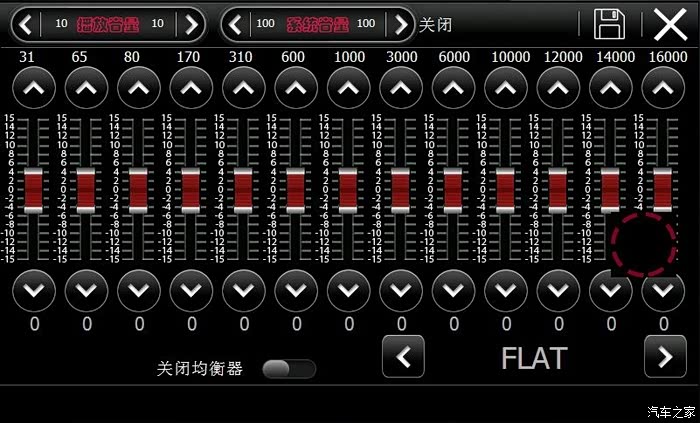
Task: Lower the 65 Hz band with down arrow
Action: 86,291
